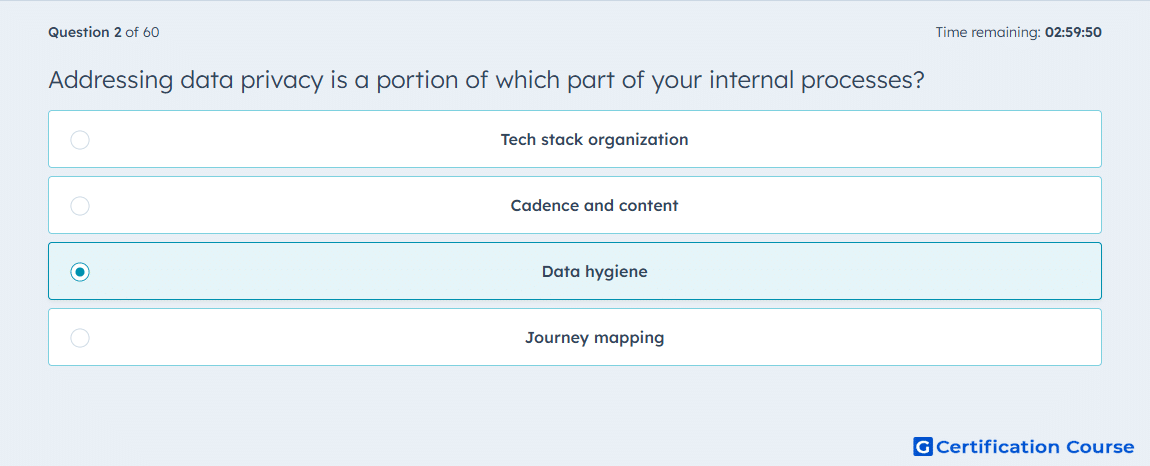Click the bold "Question 2" text
Screen dimensions: 1150x466
point(85,32)
